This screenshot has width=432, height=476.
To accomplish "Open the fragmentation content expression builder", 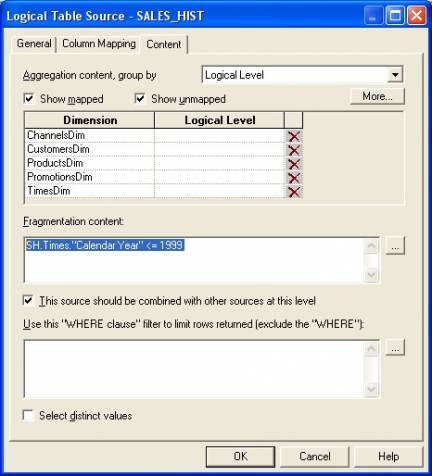I will [x=395, y=246].
